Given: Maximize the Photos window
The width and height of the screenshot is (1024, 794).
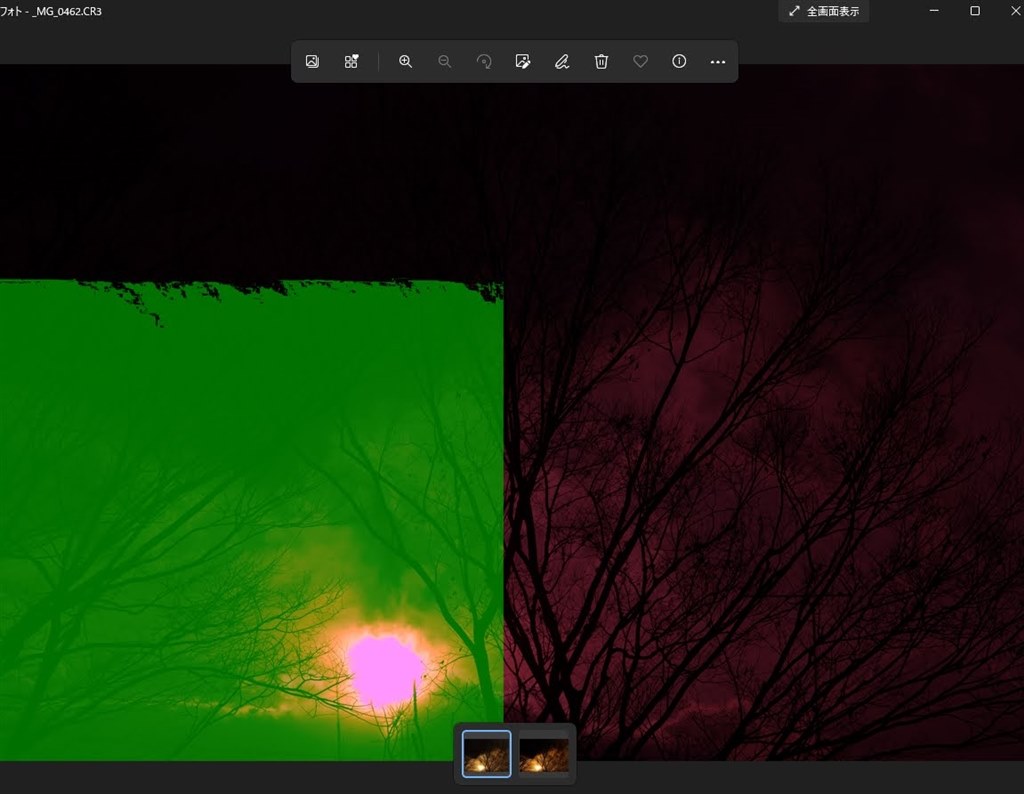Looking at the screenshot, I should pos(975,11).
